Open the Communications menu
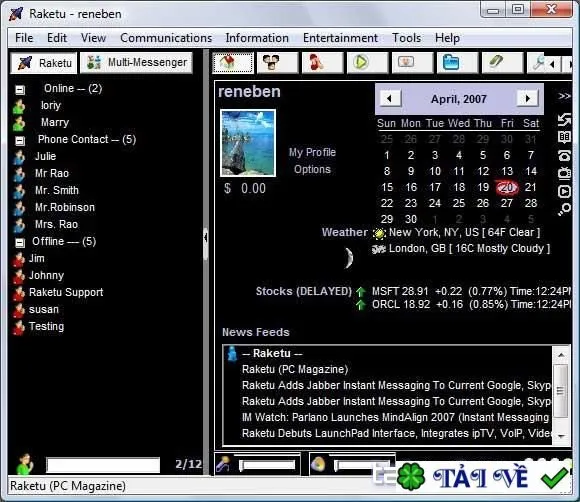 click(166, 38)
